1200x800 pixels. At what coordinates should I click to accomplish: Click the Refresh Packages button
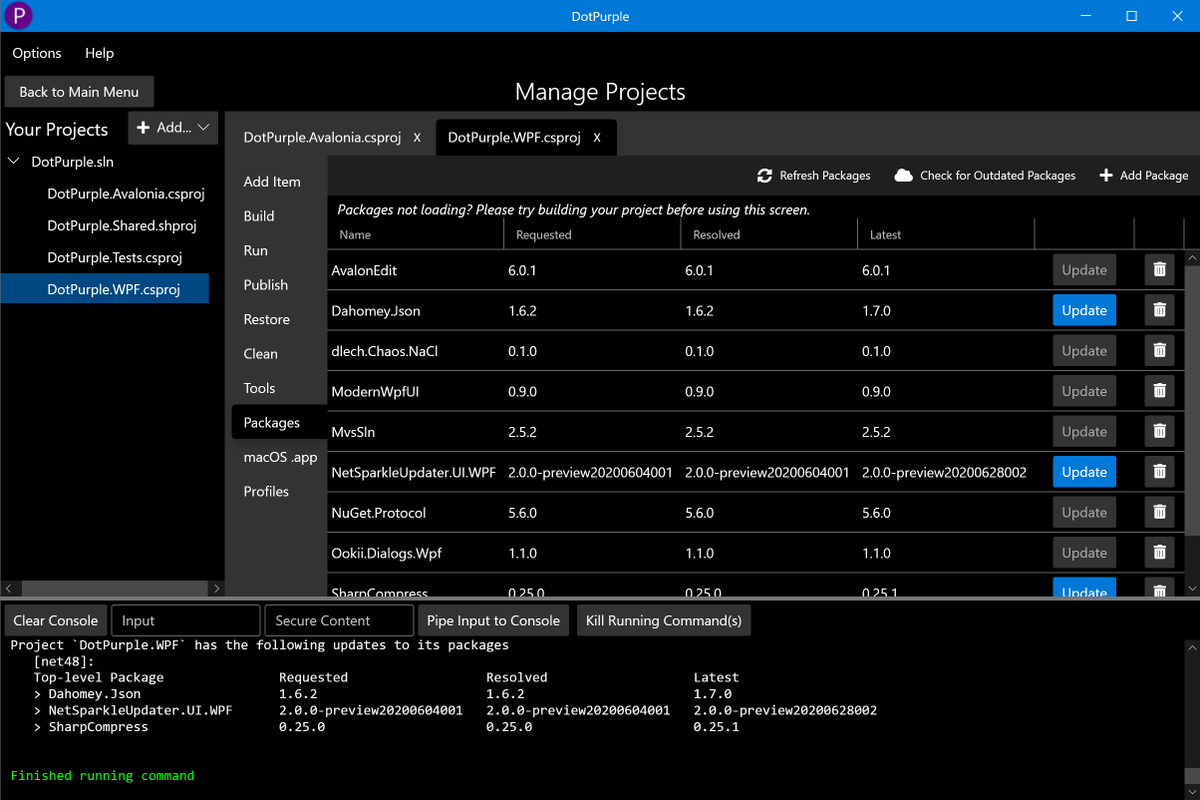[813, 175]
